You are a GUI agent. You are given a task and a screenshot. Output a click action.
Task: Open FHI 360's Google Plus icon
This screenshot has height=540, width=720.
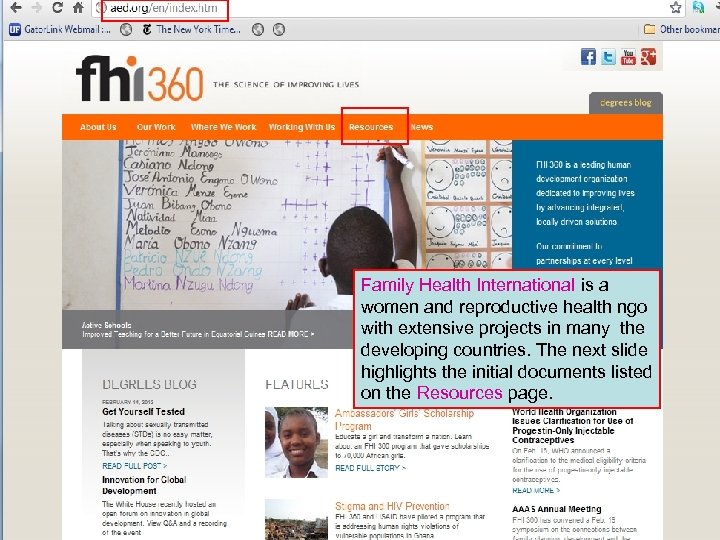648,57
